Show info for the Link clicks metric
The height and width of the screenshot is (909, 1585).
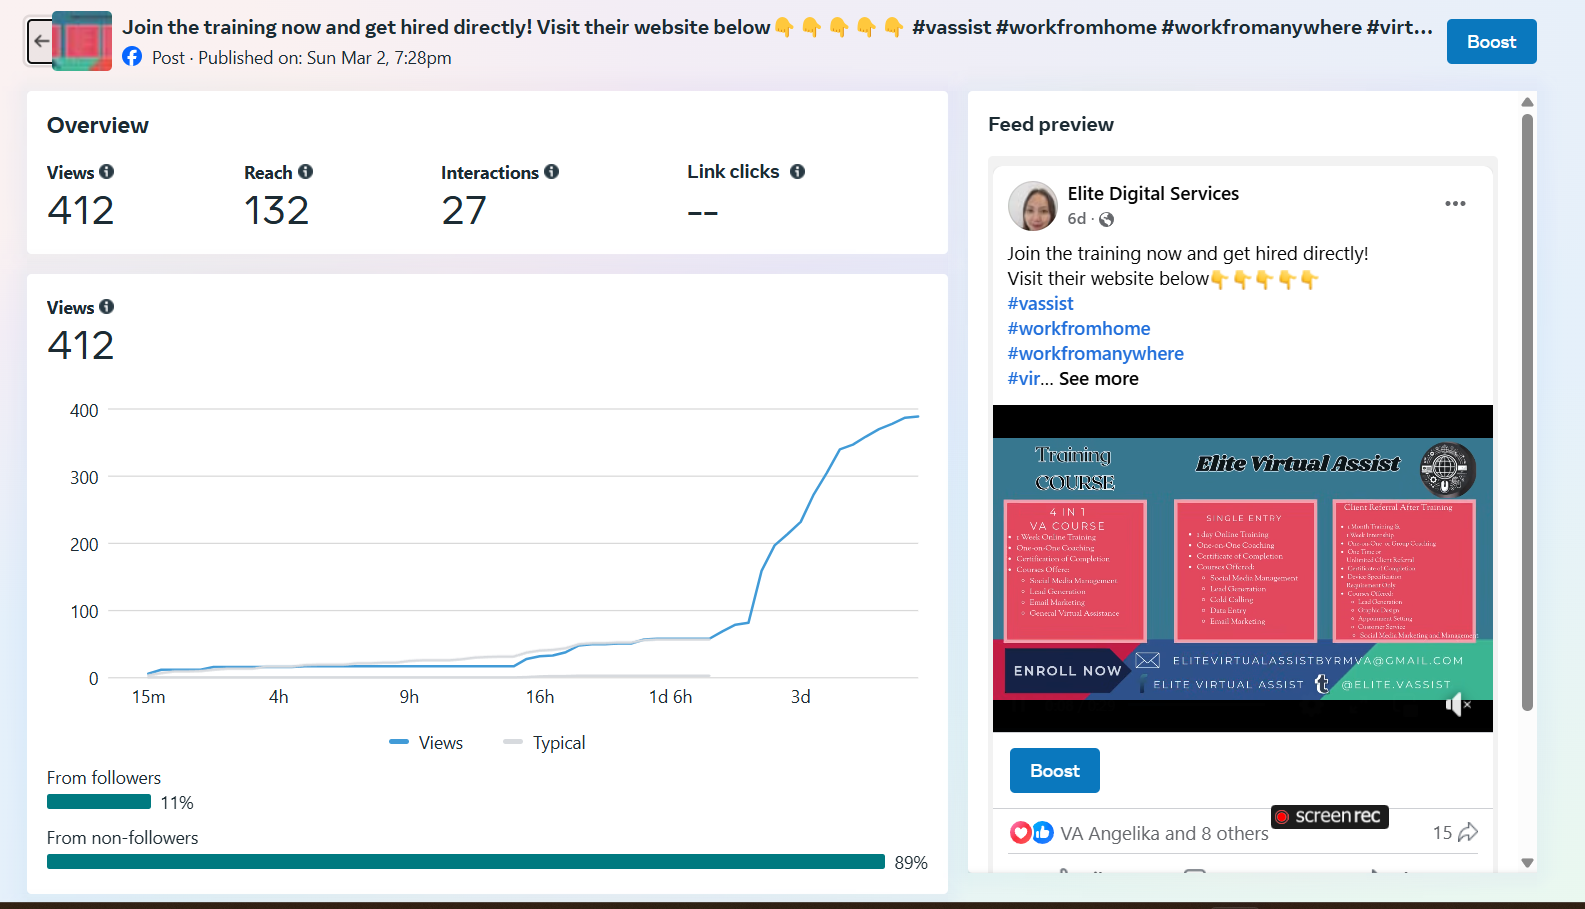click(x=797, y=172)
